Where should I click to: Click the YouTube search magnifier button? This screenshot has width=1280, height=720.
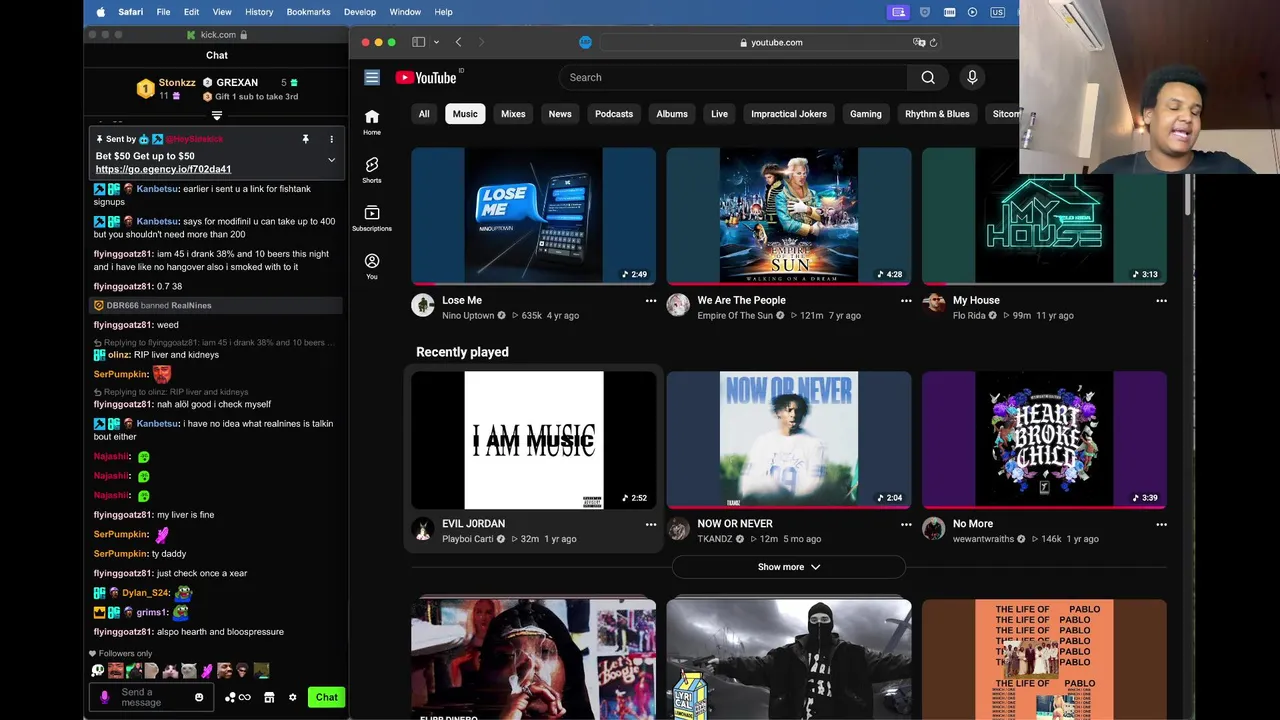click(x=928, y=77)
